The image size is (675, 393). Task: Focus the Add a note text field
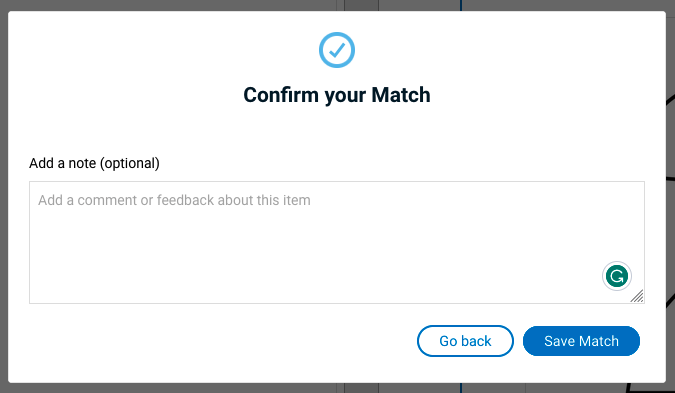(x=337, y=242)
